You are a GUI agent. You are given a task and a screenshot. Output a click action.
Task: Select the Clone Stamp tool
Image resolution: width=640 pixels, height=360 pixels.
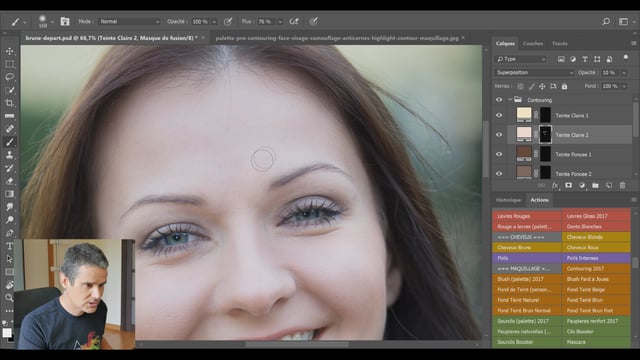click(x=9, y=155)
